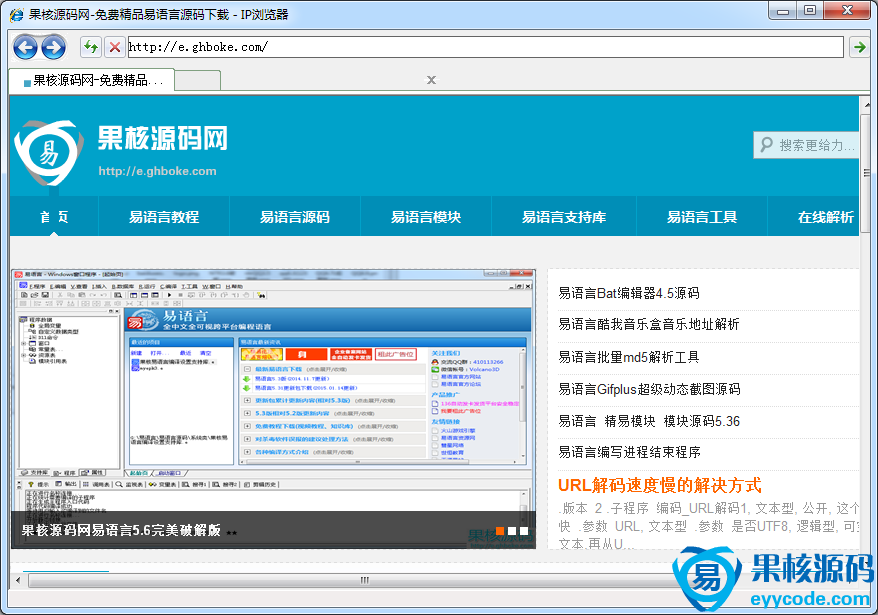The image size is (878, 615).
Task: Close the tab with the gray x
Action: pos(431,80)
